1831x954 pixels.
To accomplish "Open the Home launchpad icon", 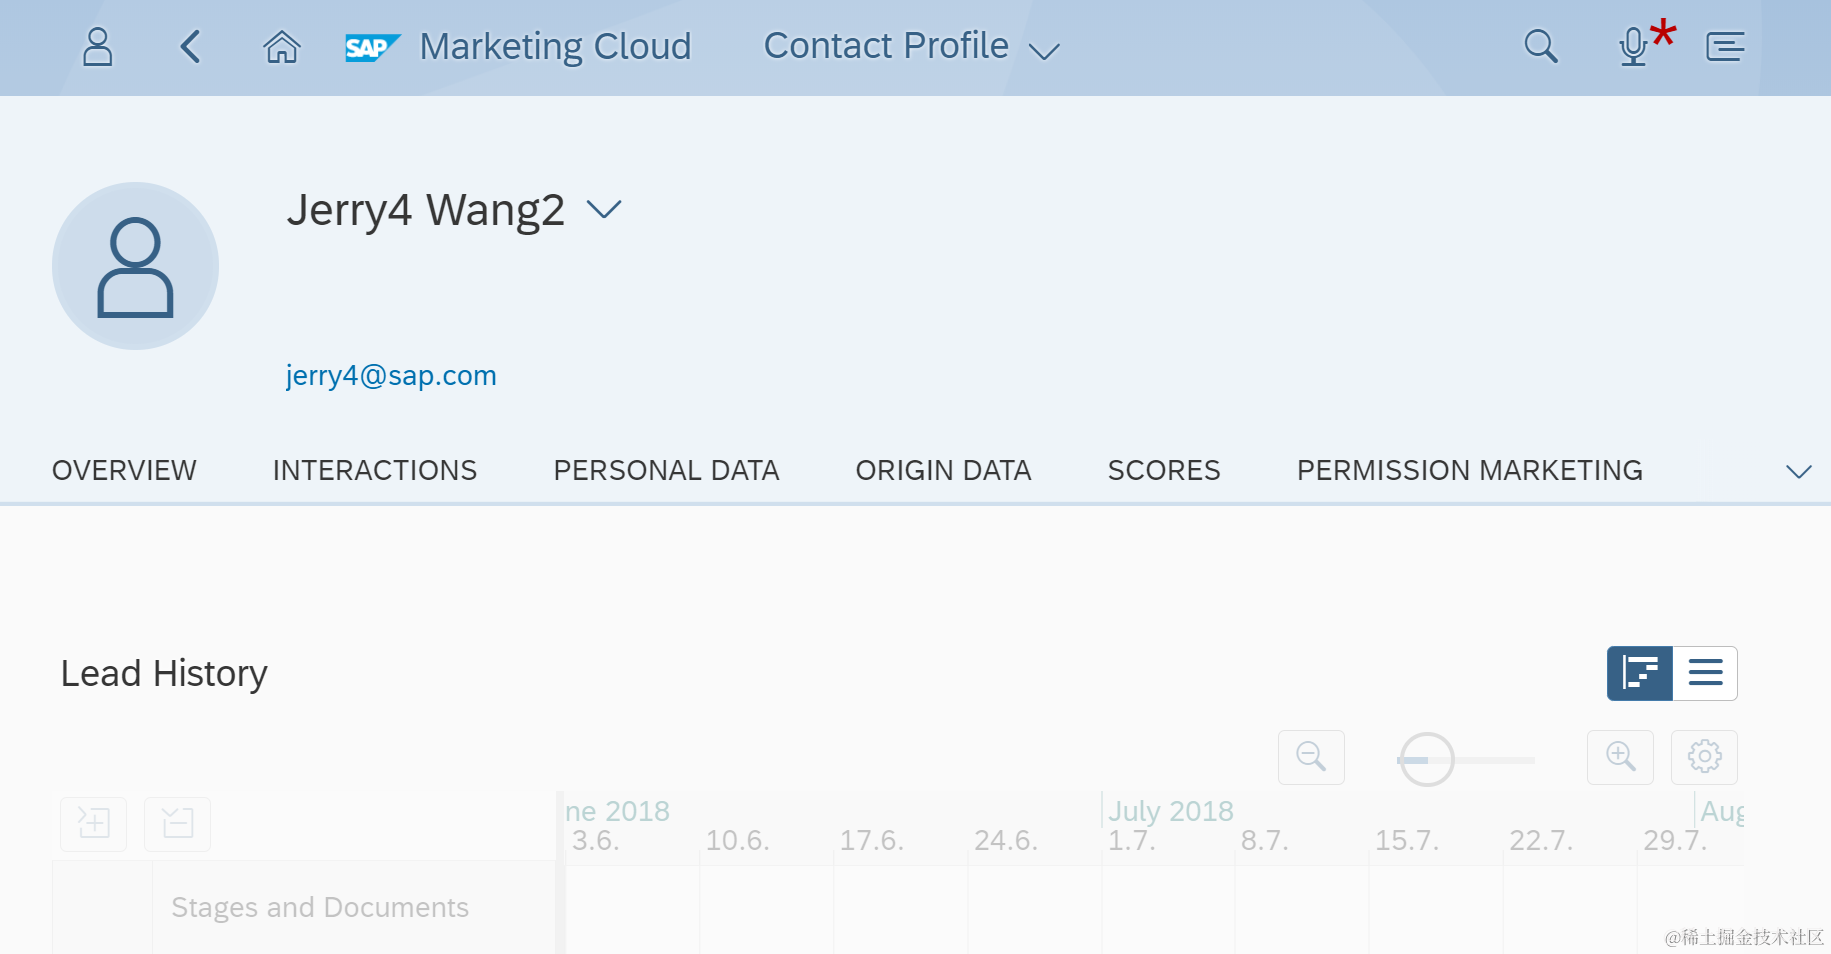I will pos(282,46).
